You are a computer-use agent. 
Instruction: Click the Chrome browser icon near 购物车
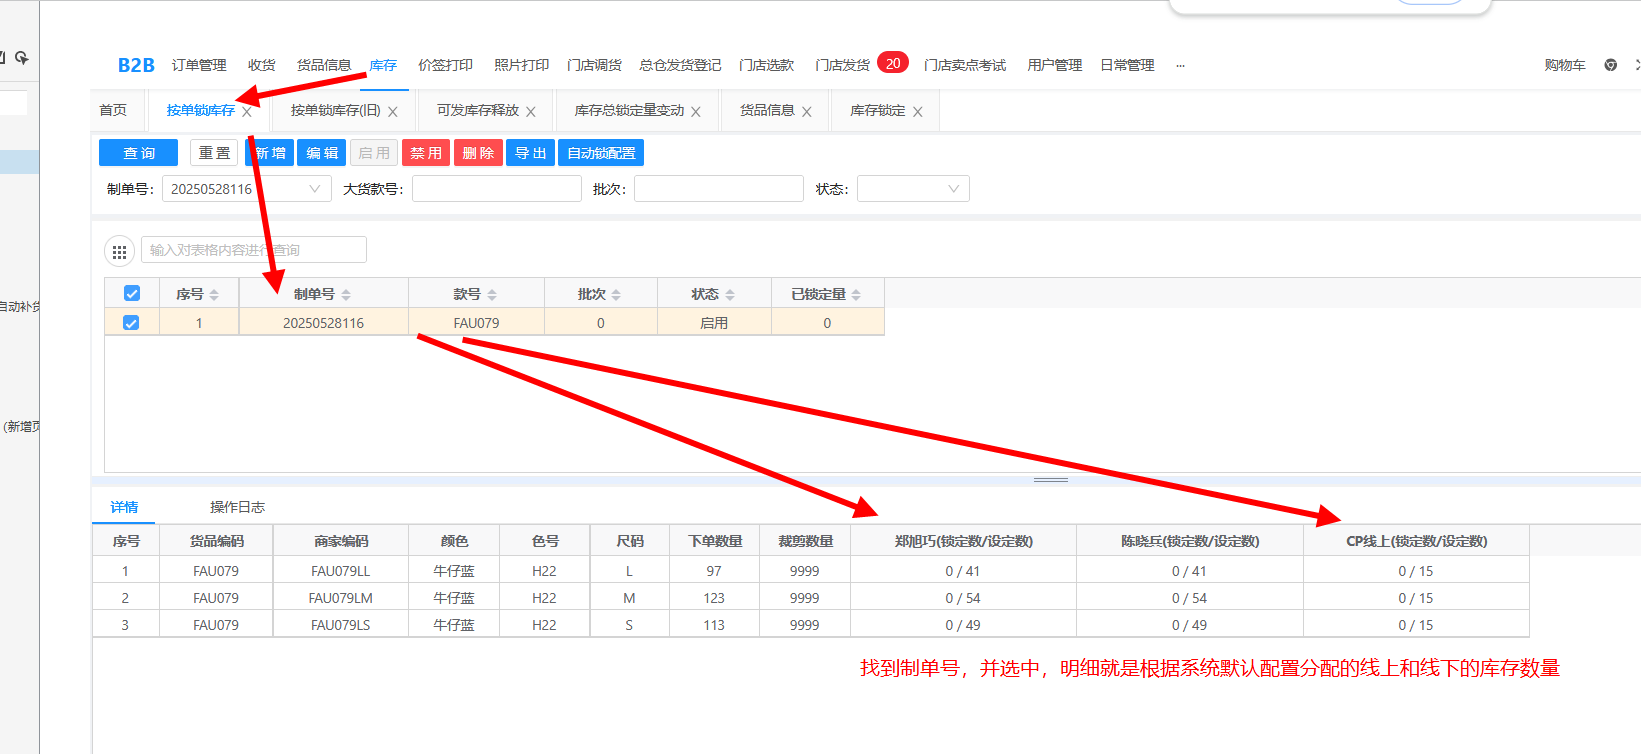(1610, 65)
